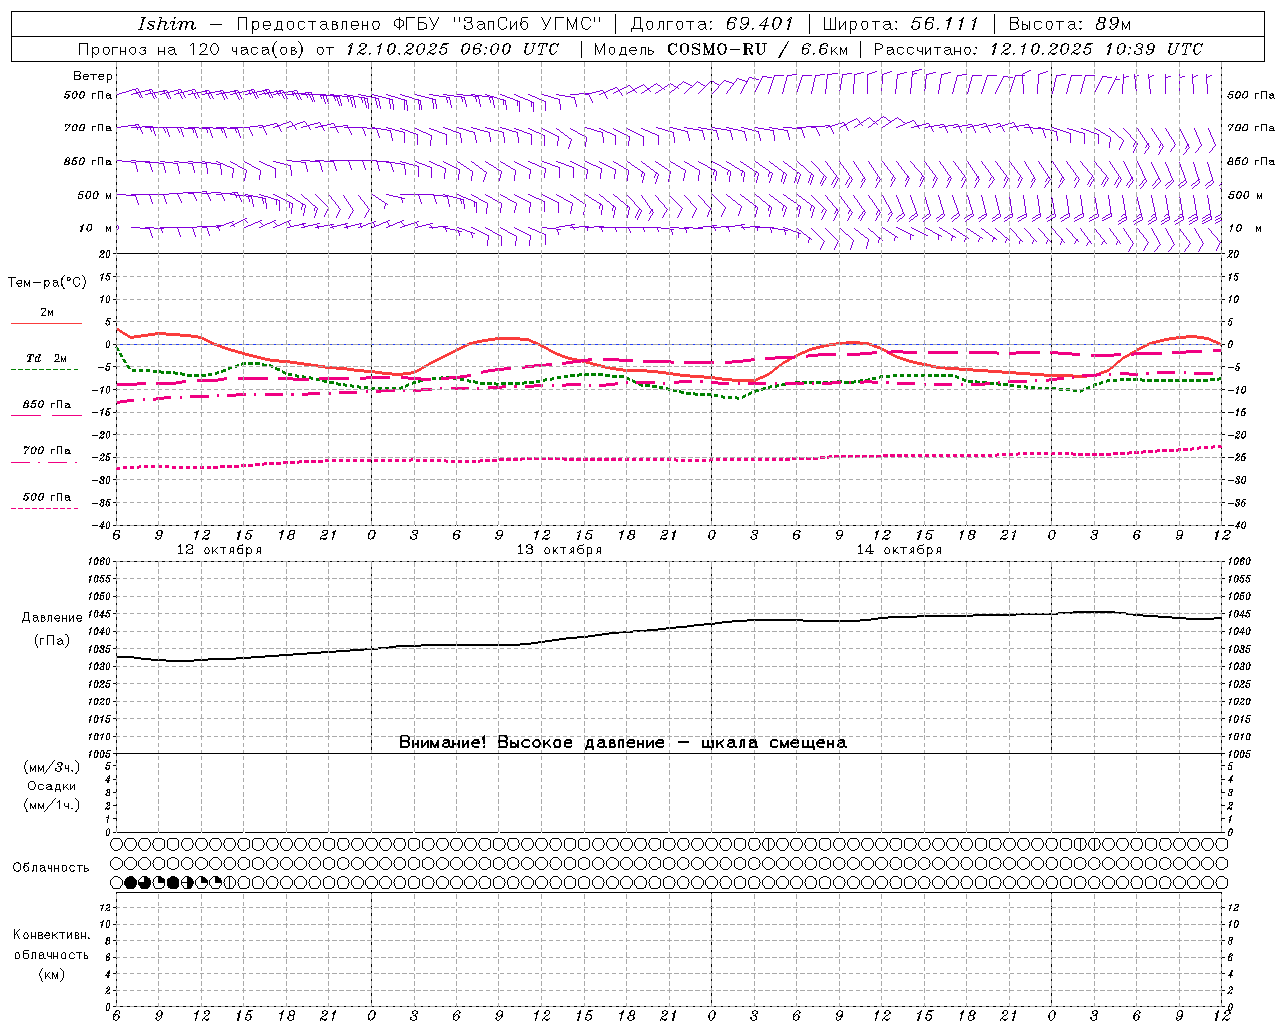This screenshot has height=1024, width=1280.
Task: Click the 'Высота: 89м' elevation text
Action: coord(1070,24)
